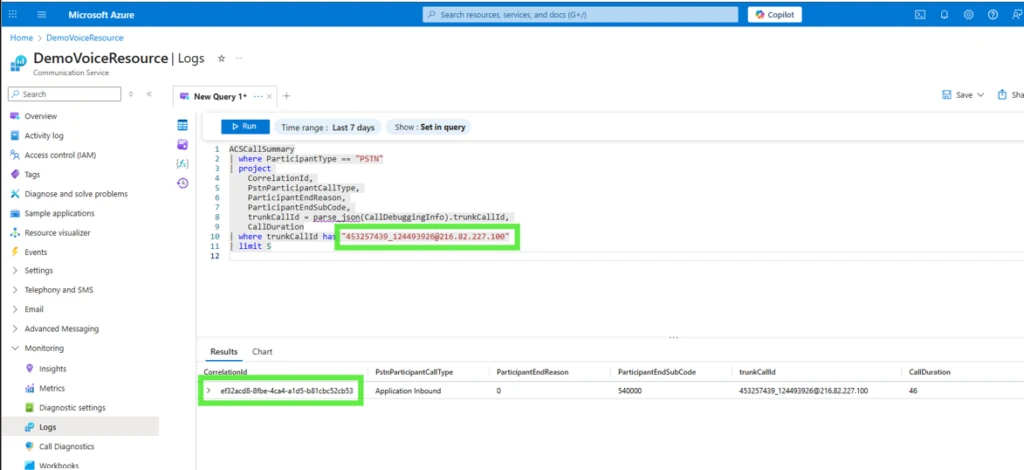
Task: Add a new query tab with plus
Action: 286,96
